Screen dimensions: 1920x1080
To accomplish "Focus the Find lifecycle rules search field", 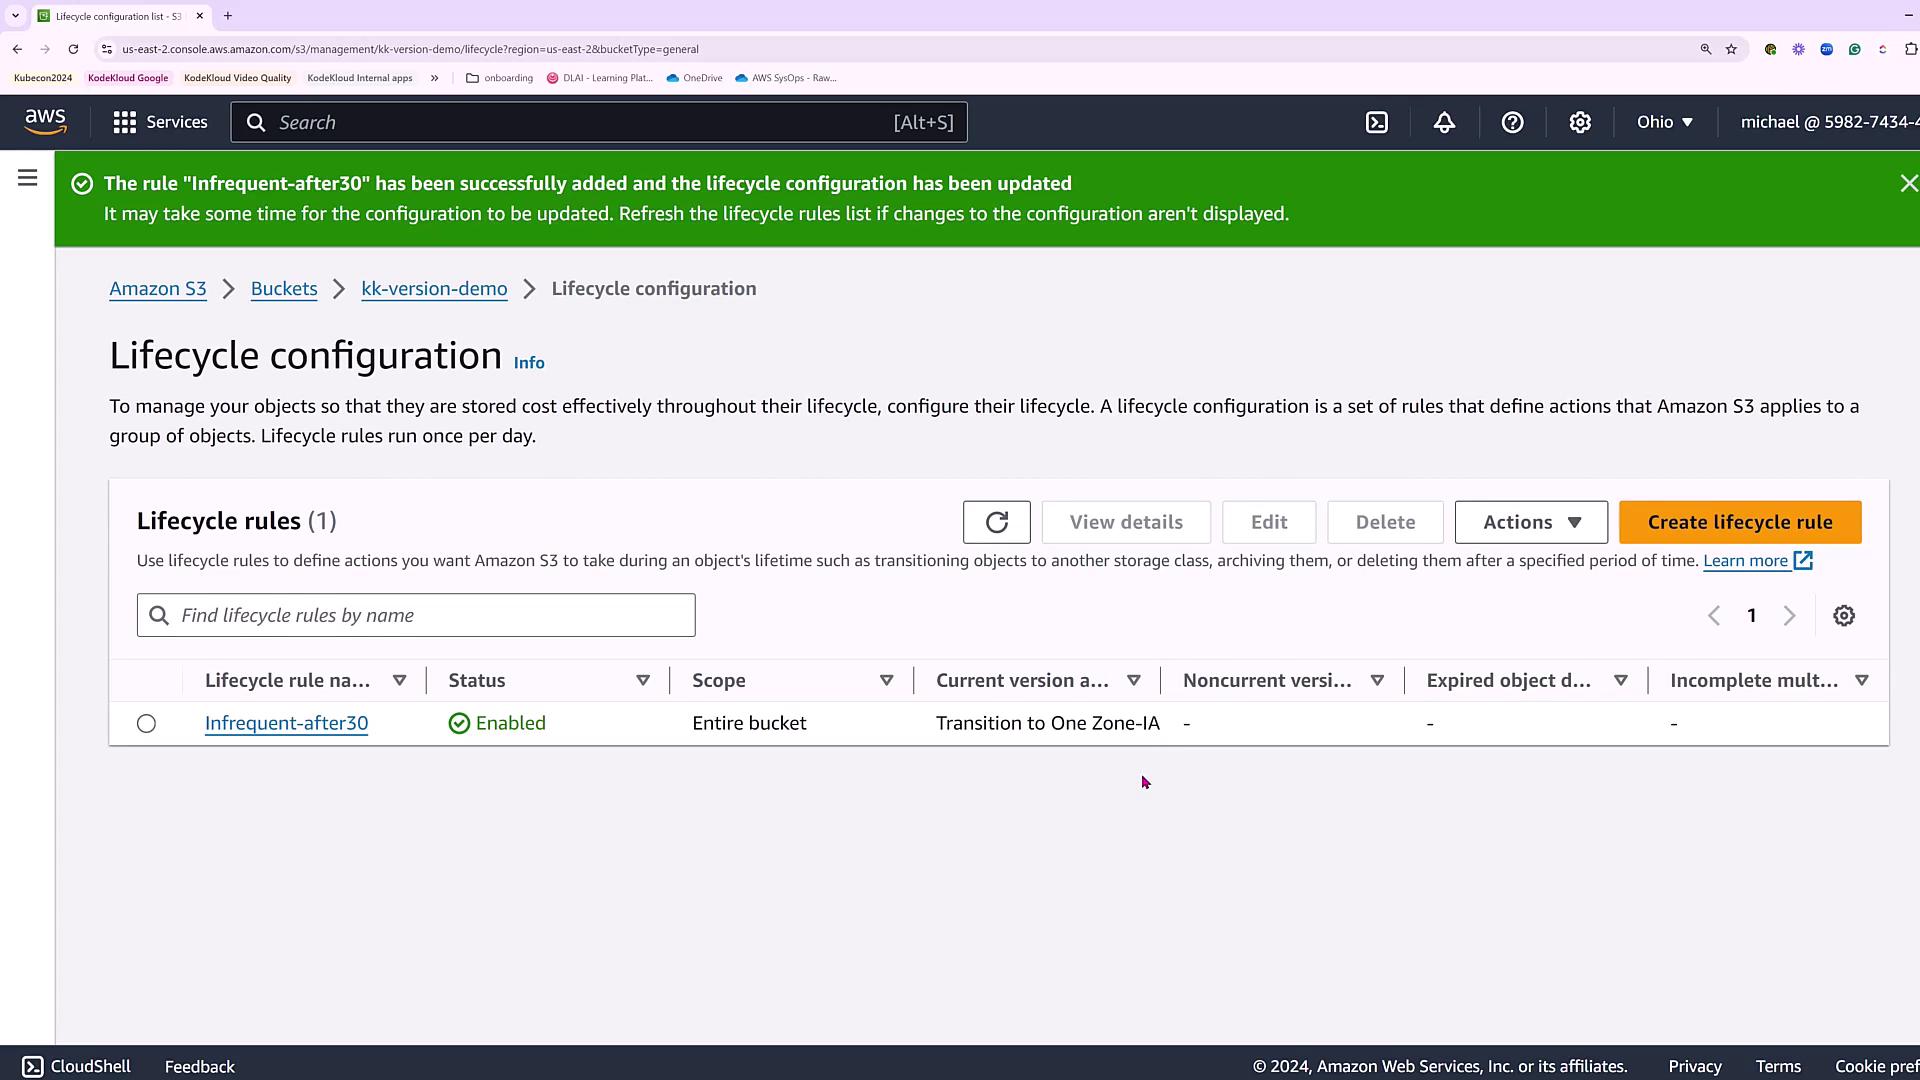I will point(430,616).
